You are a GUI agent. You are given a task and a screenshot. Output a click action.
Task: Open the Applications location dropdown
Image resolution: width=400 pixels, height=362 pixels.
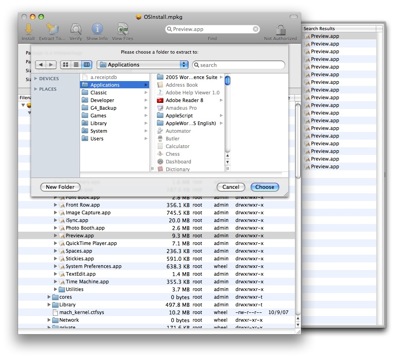click(x=143, y=65)
